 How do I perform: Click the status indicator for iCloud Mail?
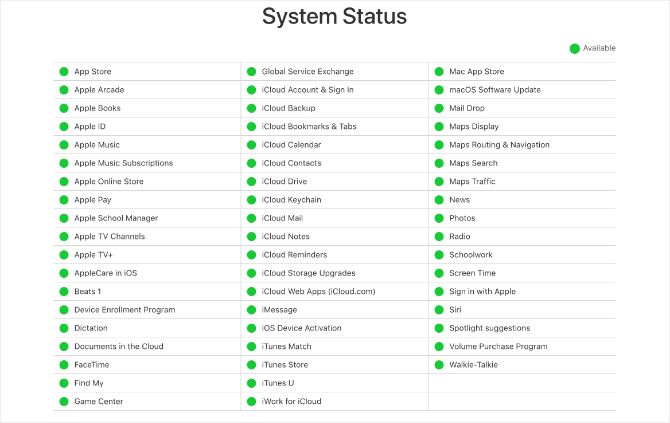252,218
